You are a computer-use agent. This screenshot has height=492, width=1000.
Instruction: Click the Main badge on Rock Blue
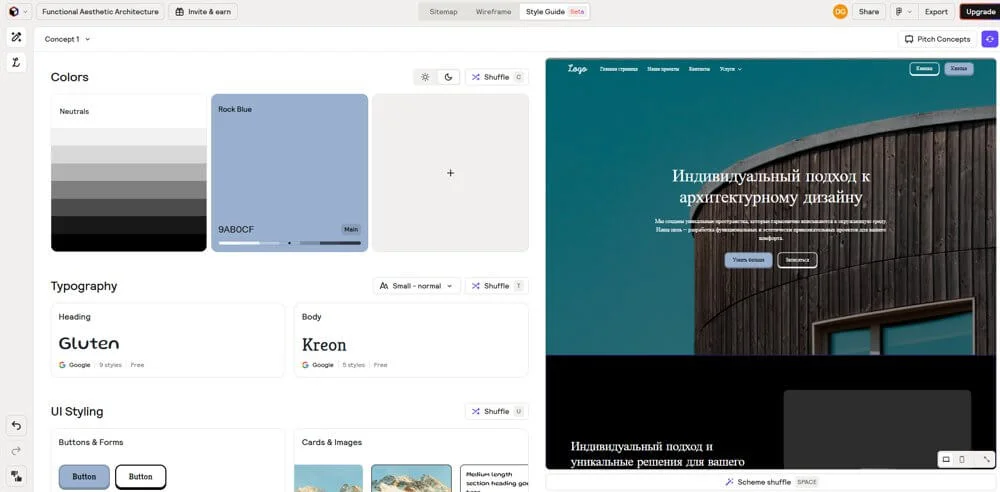coord(351,229)
